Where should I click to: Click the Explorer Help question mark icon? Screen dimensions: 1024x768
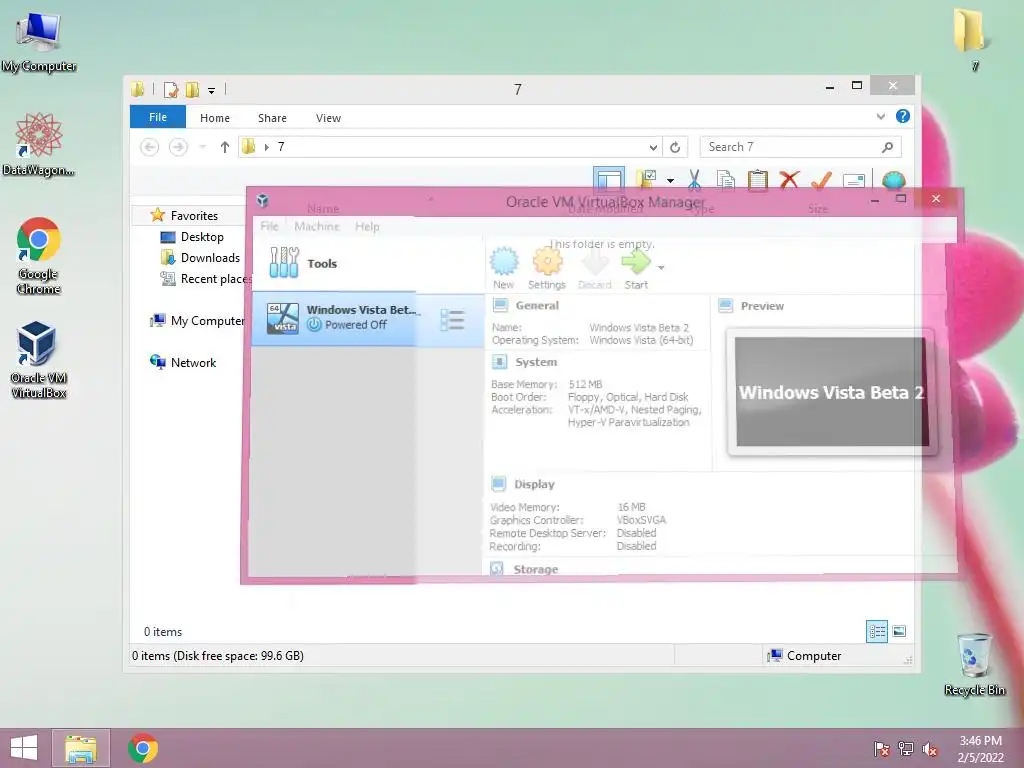point(903,116)
